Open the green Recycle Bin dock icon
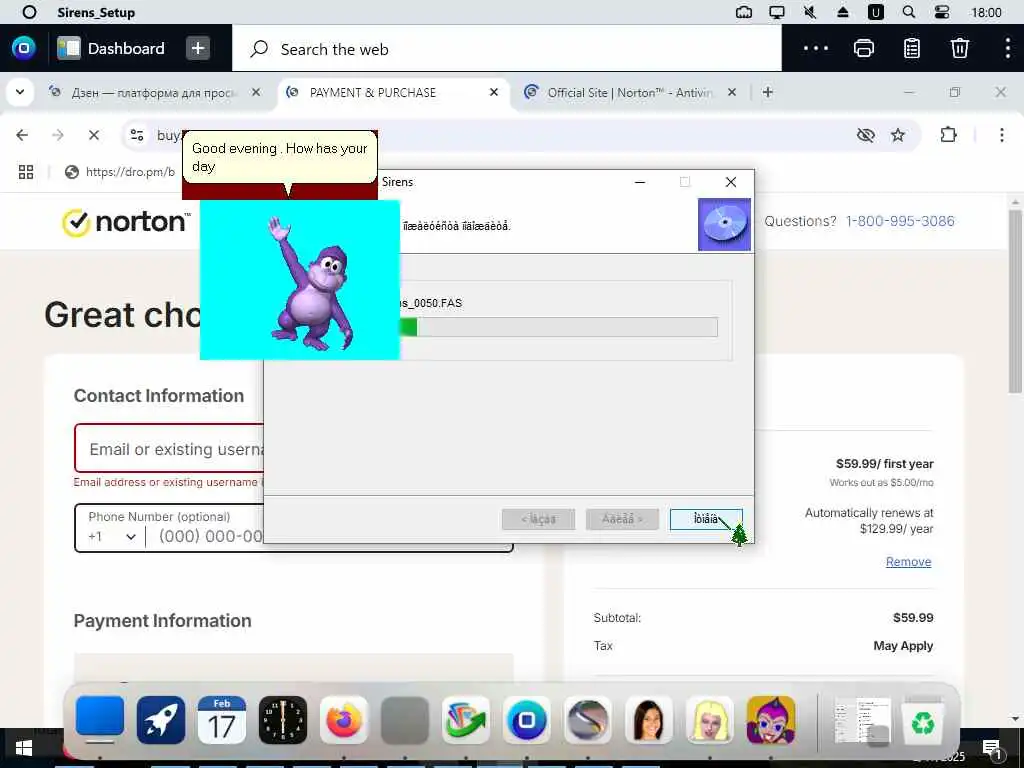This screenshot has width=1024, height=768. (x=923, y=722)
